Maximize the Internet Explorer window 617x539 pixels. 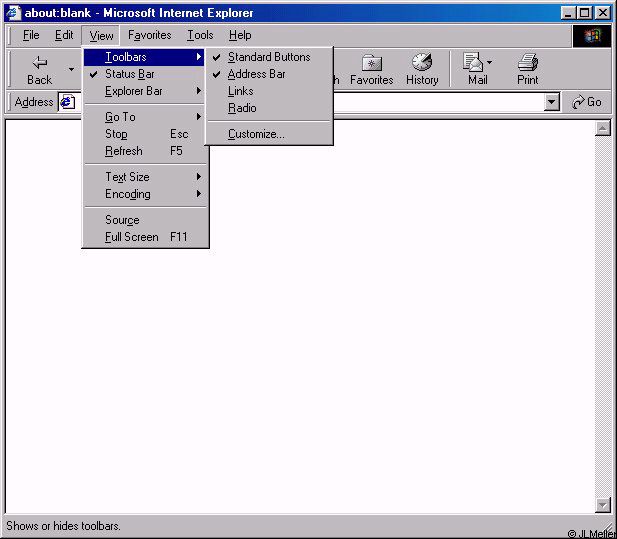[x=584, y=13]
